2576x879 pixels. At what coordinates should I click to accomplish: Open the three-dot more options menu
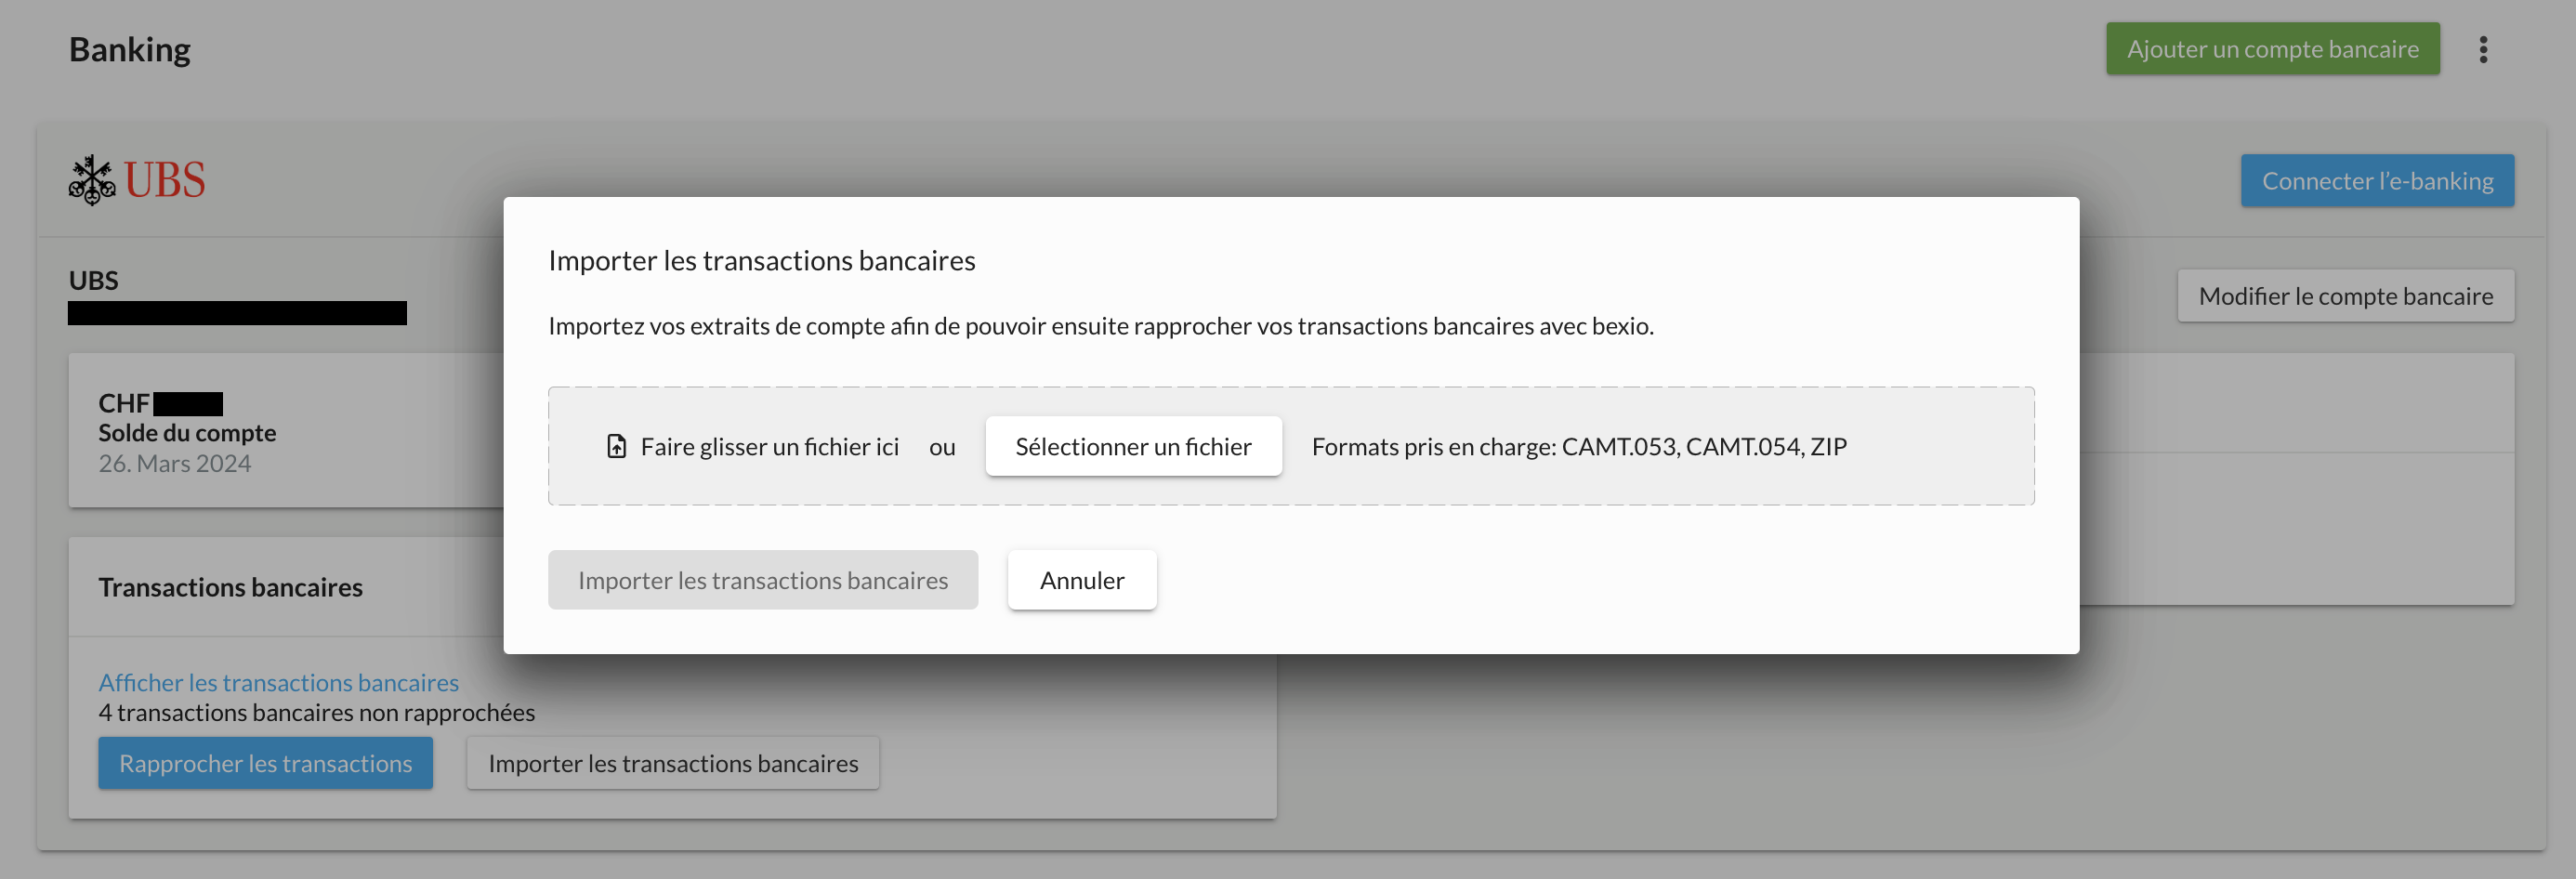pyautogui.click(x=2483, y=49)
